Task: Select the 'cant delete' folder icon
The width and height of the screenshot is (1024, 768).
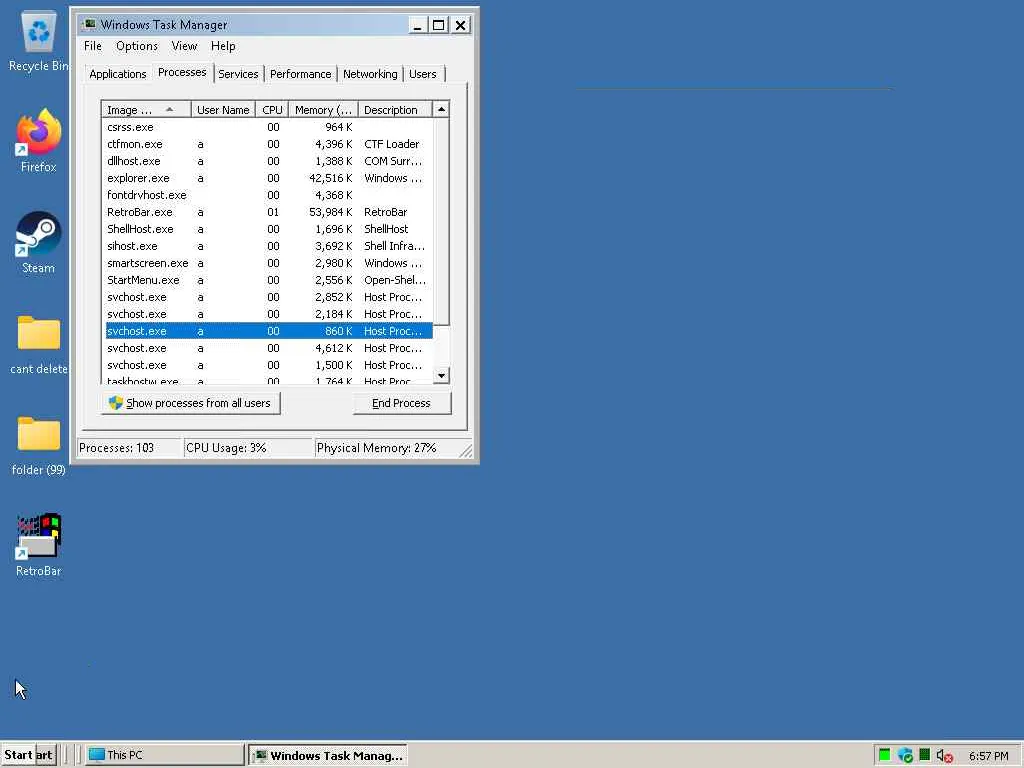Action: tap(39, 345)
